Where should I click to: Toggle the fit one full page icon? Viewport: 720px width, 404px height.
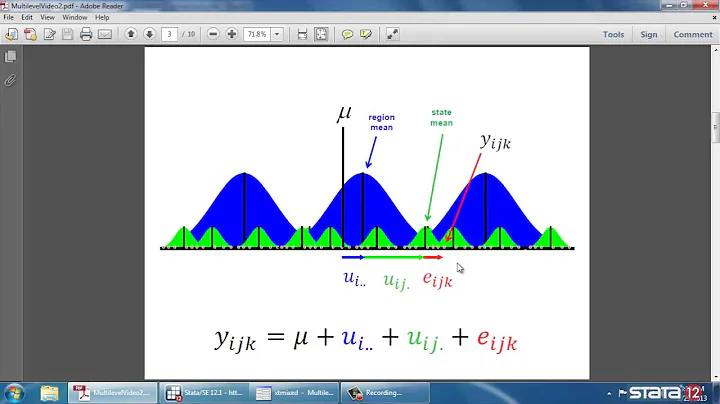pos(321,34)
